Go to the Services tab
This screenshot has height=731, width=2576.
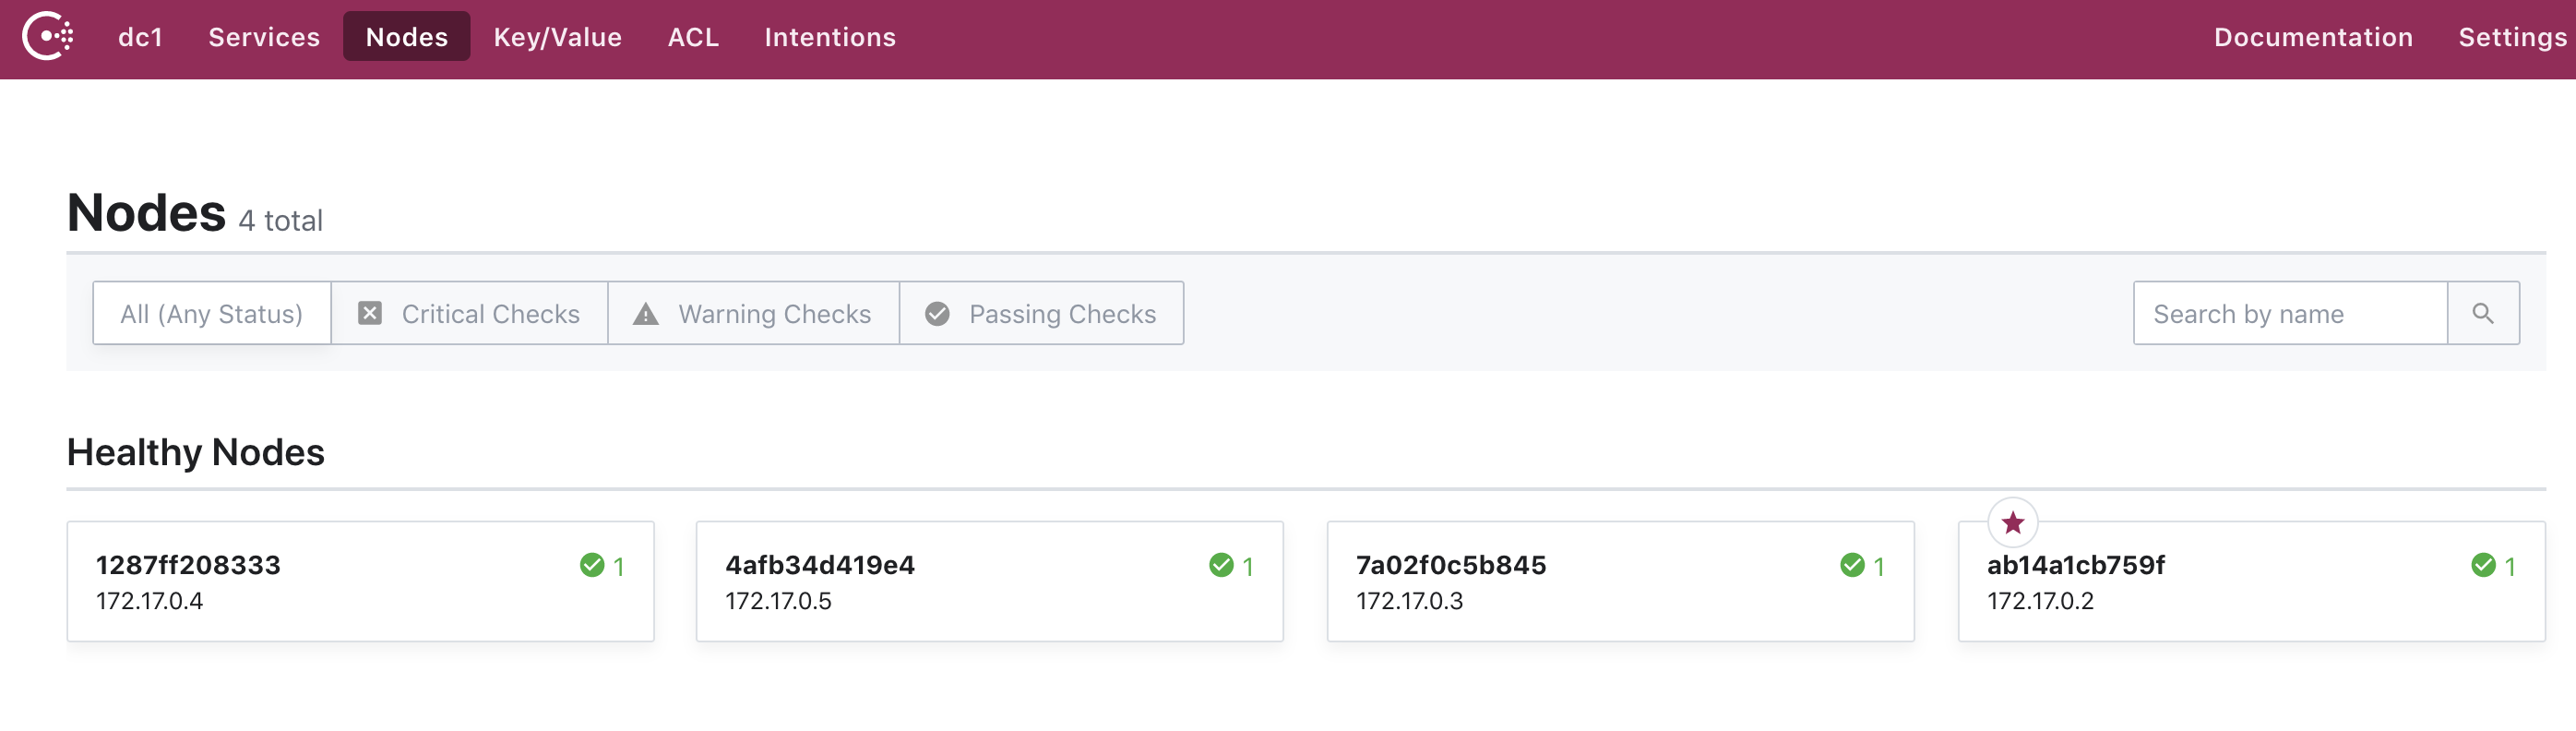264,37
